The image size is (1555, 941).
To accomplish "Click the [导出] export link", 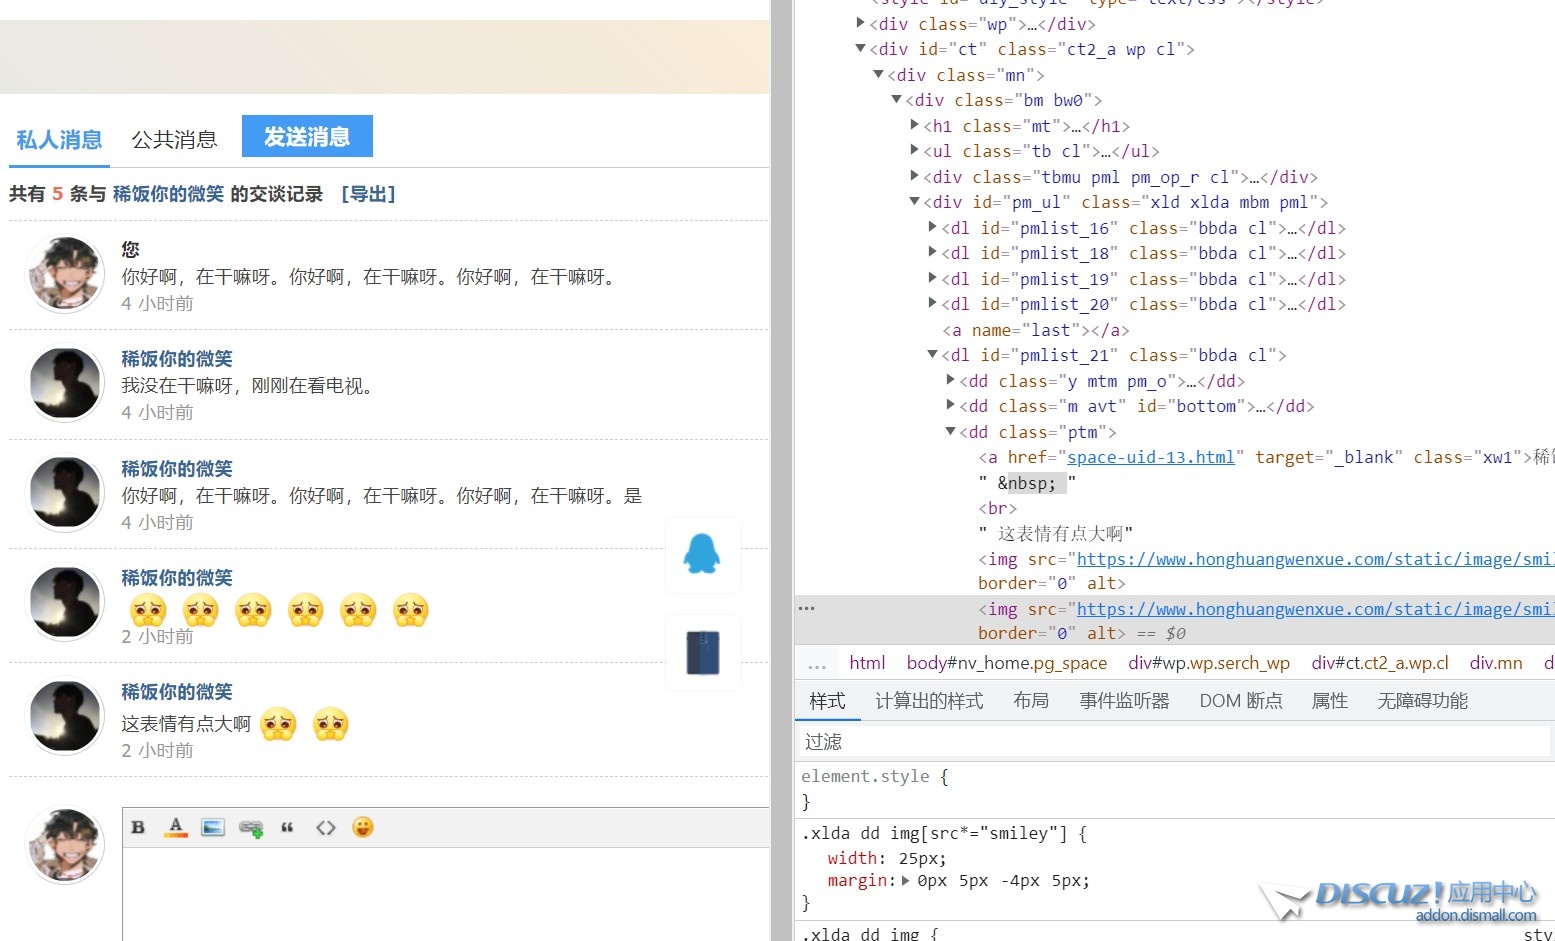I will [x=368, y=194].
